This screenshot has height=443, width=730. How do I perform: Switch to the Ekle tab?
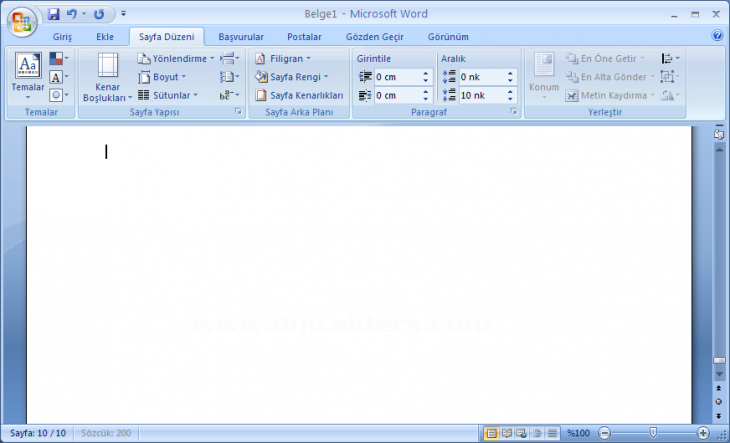[x=105, y=37]
